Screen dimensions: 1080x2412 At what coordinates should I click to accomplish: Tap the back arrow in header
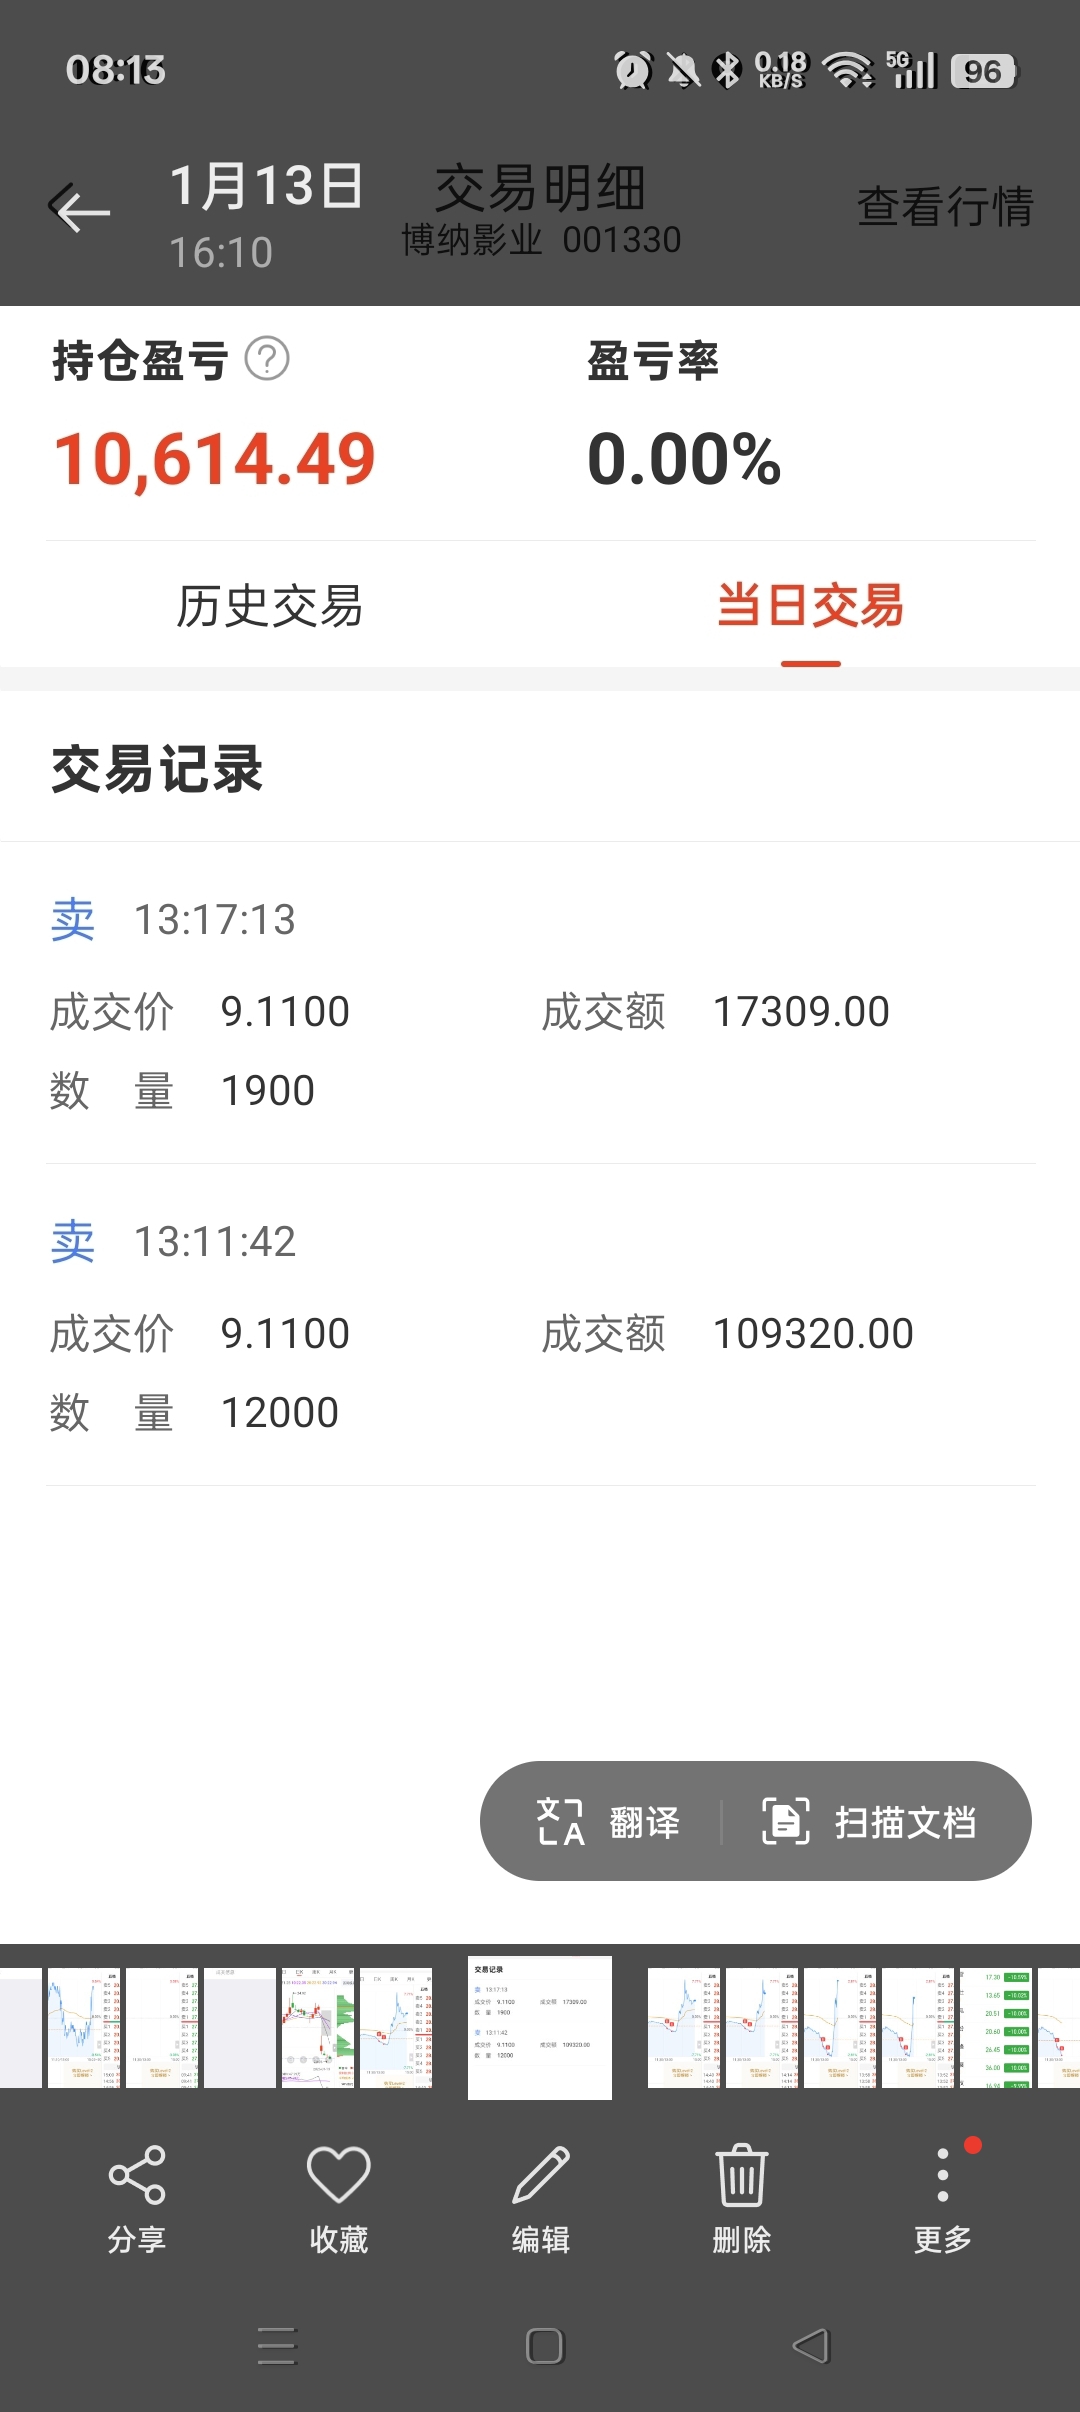(79, 208)
